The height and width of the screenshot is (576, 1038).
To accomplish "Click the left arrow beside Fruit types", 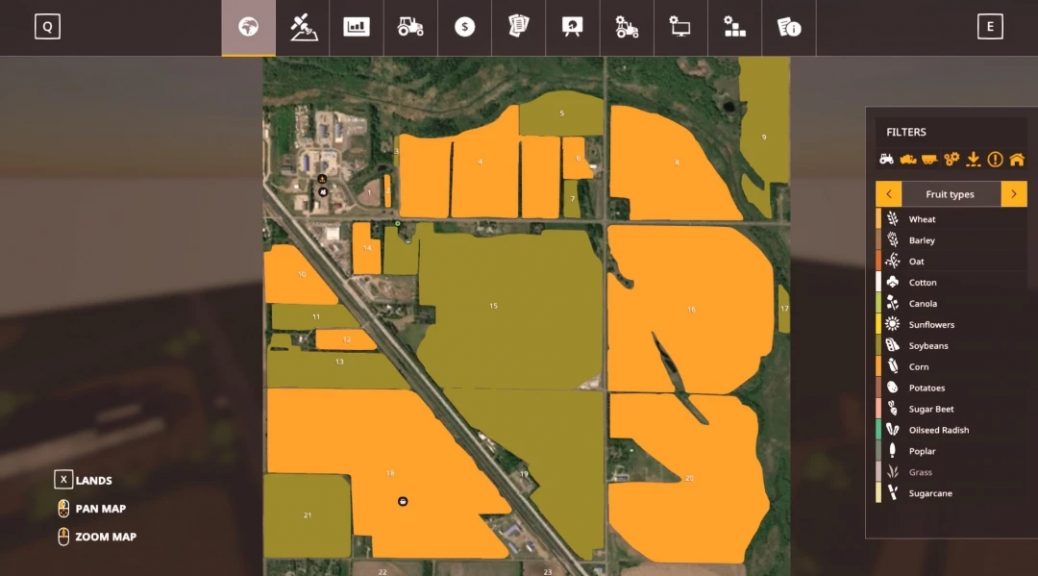I will tap(888, 193).
